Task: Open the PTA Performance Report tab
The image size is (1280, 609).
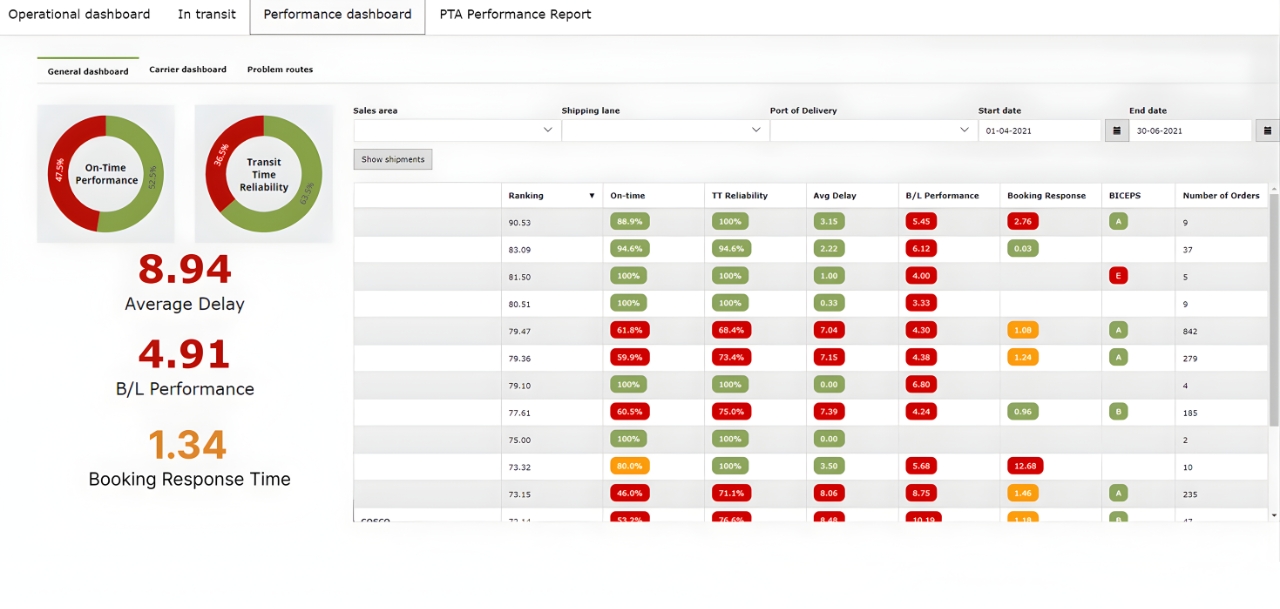Action: [514, 14]
